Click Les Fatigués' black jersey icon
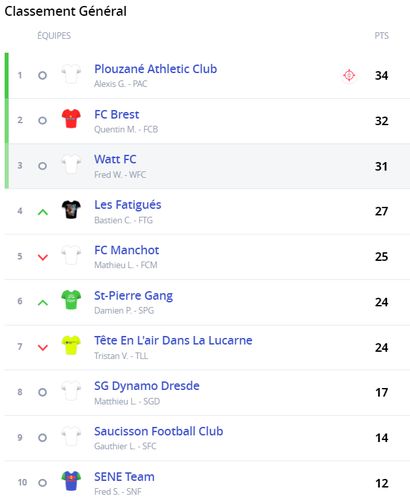This screenshot has width=410, height=500. click(x=71, y=209)
